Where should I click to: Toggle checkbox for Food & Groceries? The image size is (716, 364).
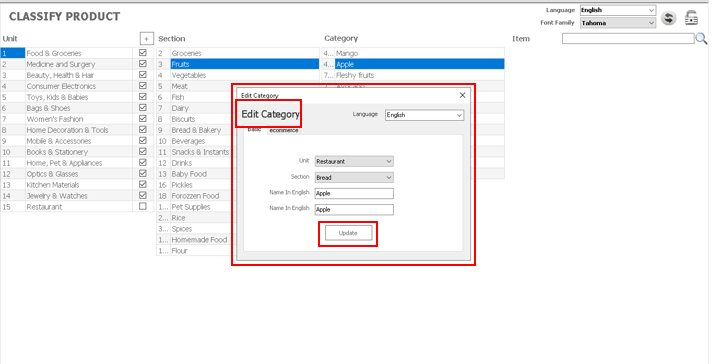coord(142,53)
